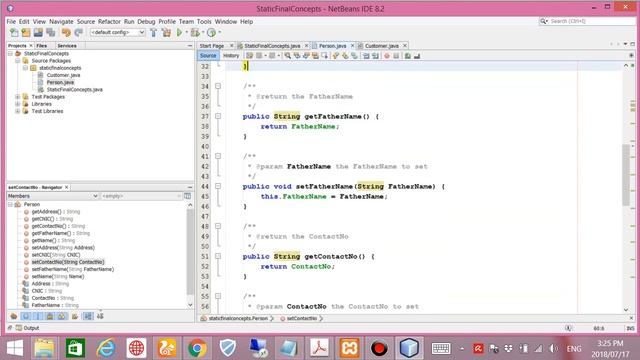
Task: Expand the Test Packages tree node
Action: (x=18, y=97)
